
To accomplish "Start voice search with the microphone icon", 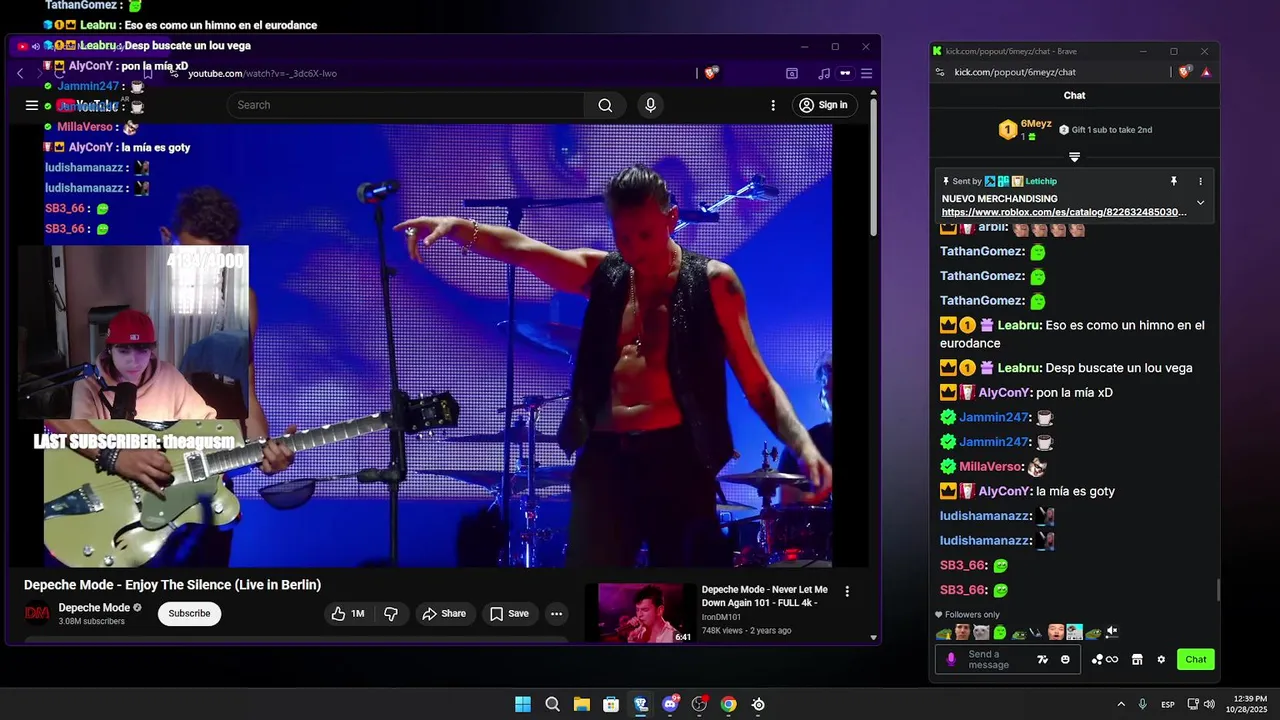I will [x=651, y=105].
